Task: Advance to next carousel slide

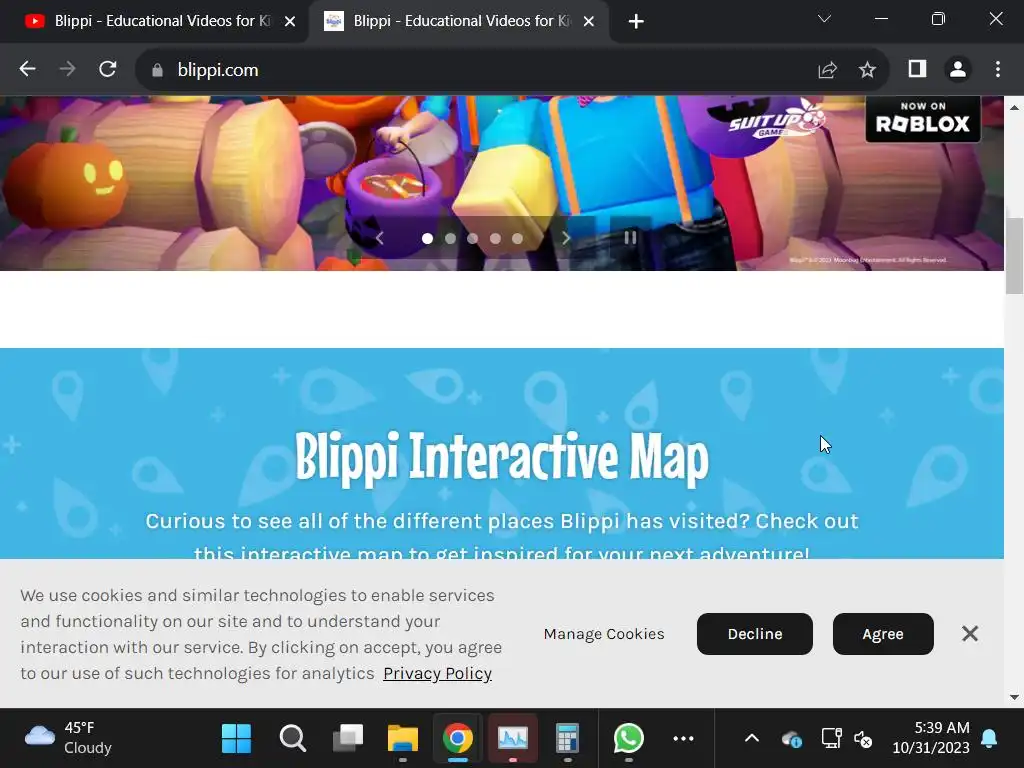Action: (566, 238)
